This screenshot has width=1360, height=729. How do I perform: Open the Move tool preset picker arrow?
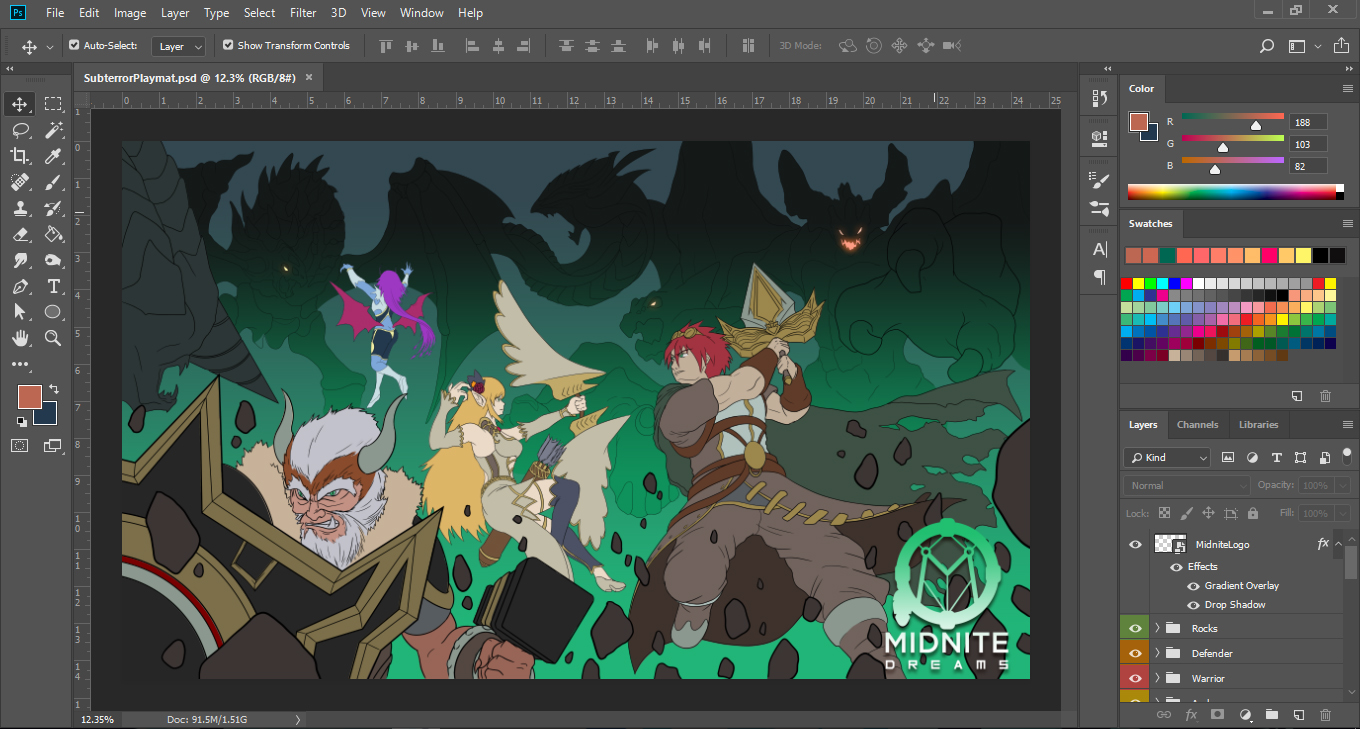[x=50, y=47]
